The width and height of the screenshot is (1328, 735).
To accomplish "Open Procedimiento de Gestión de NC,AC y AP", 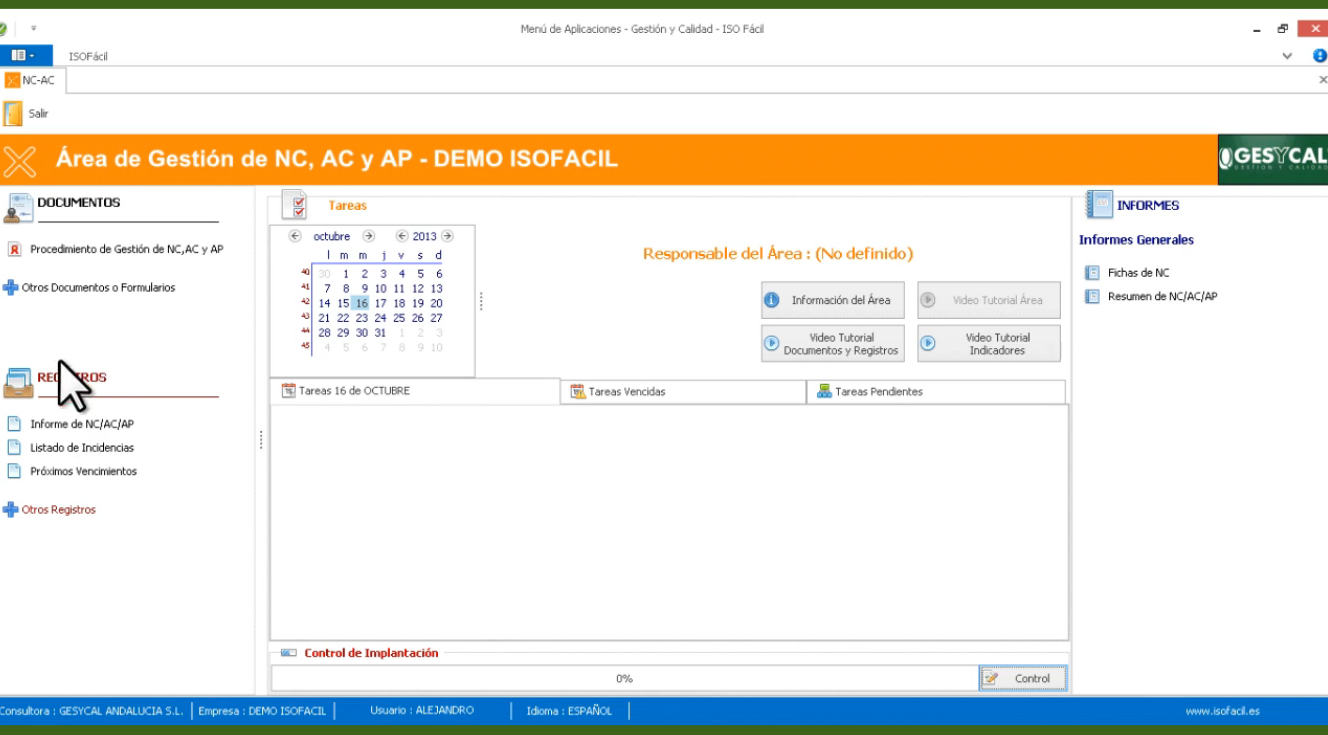I will [126, 249].
